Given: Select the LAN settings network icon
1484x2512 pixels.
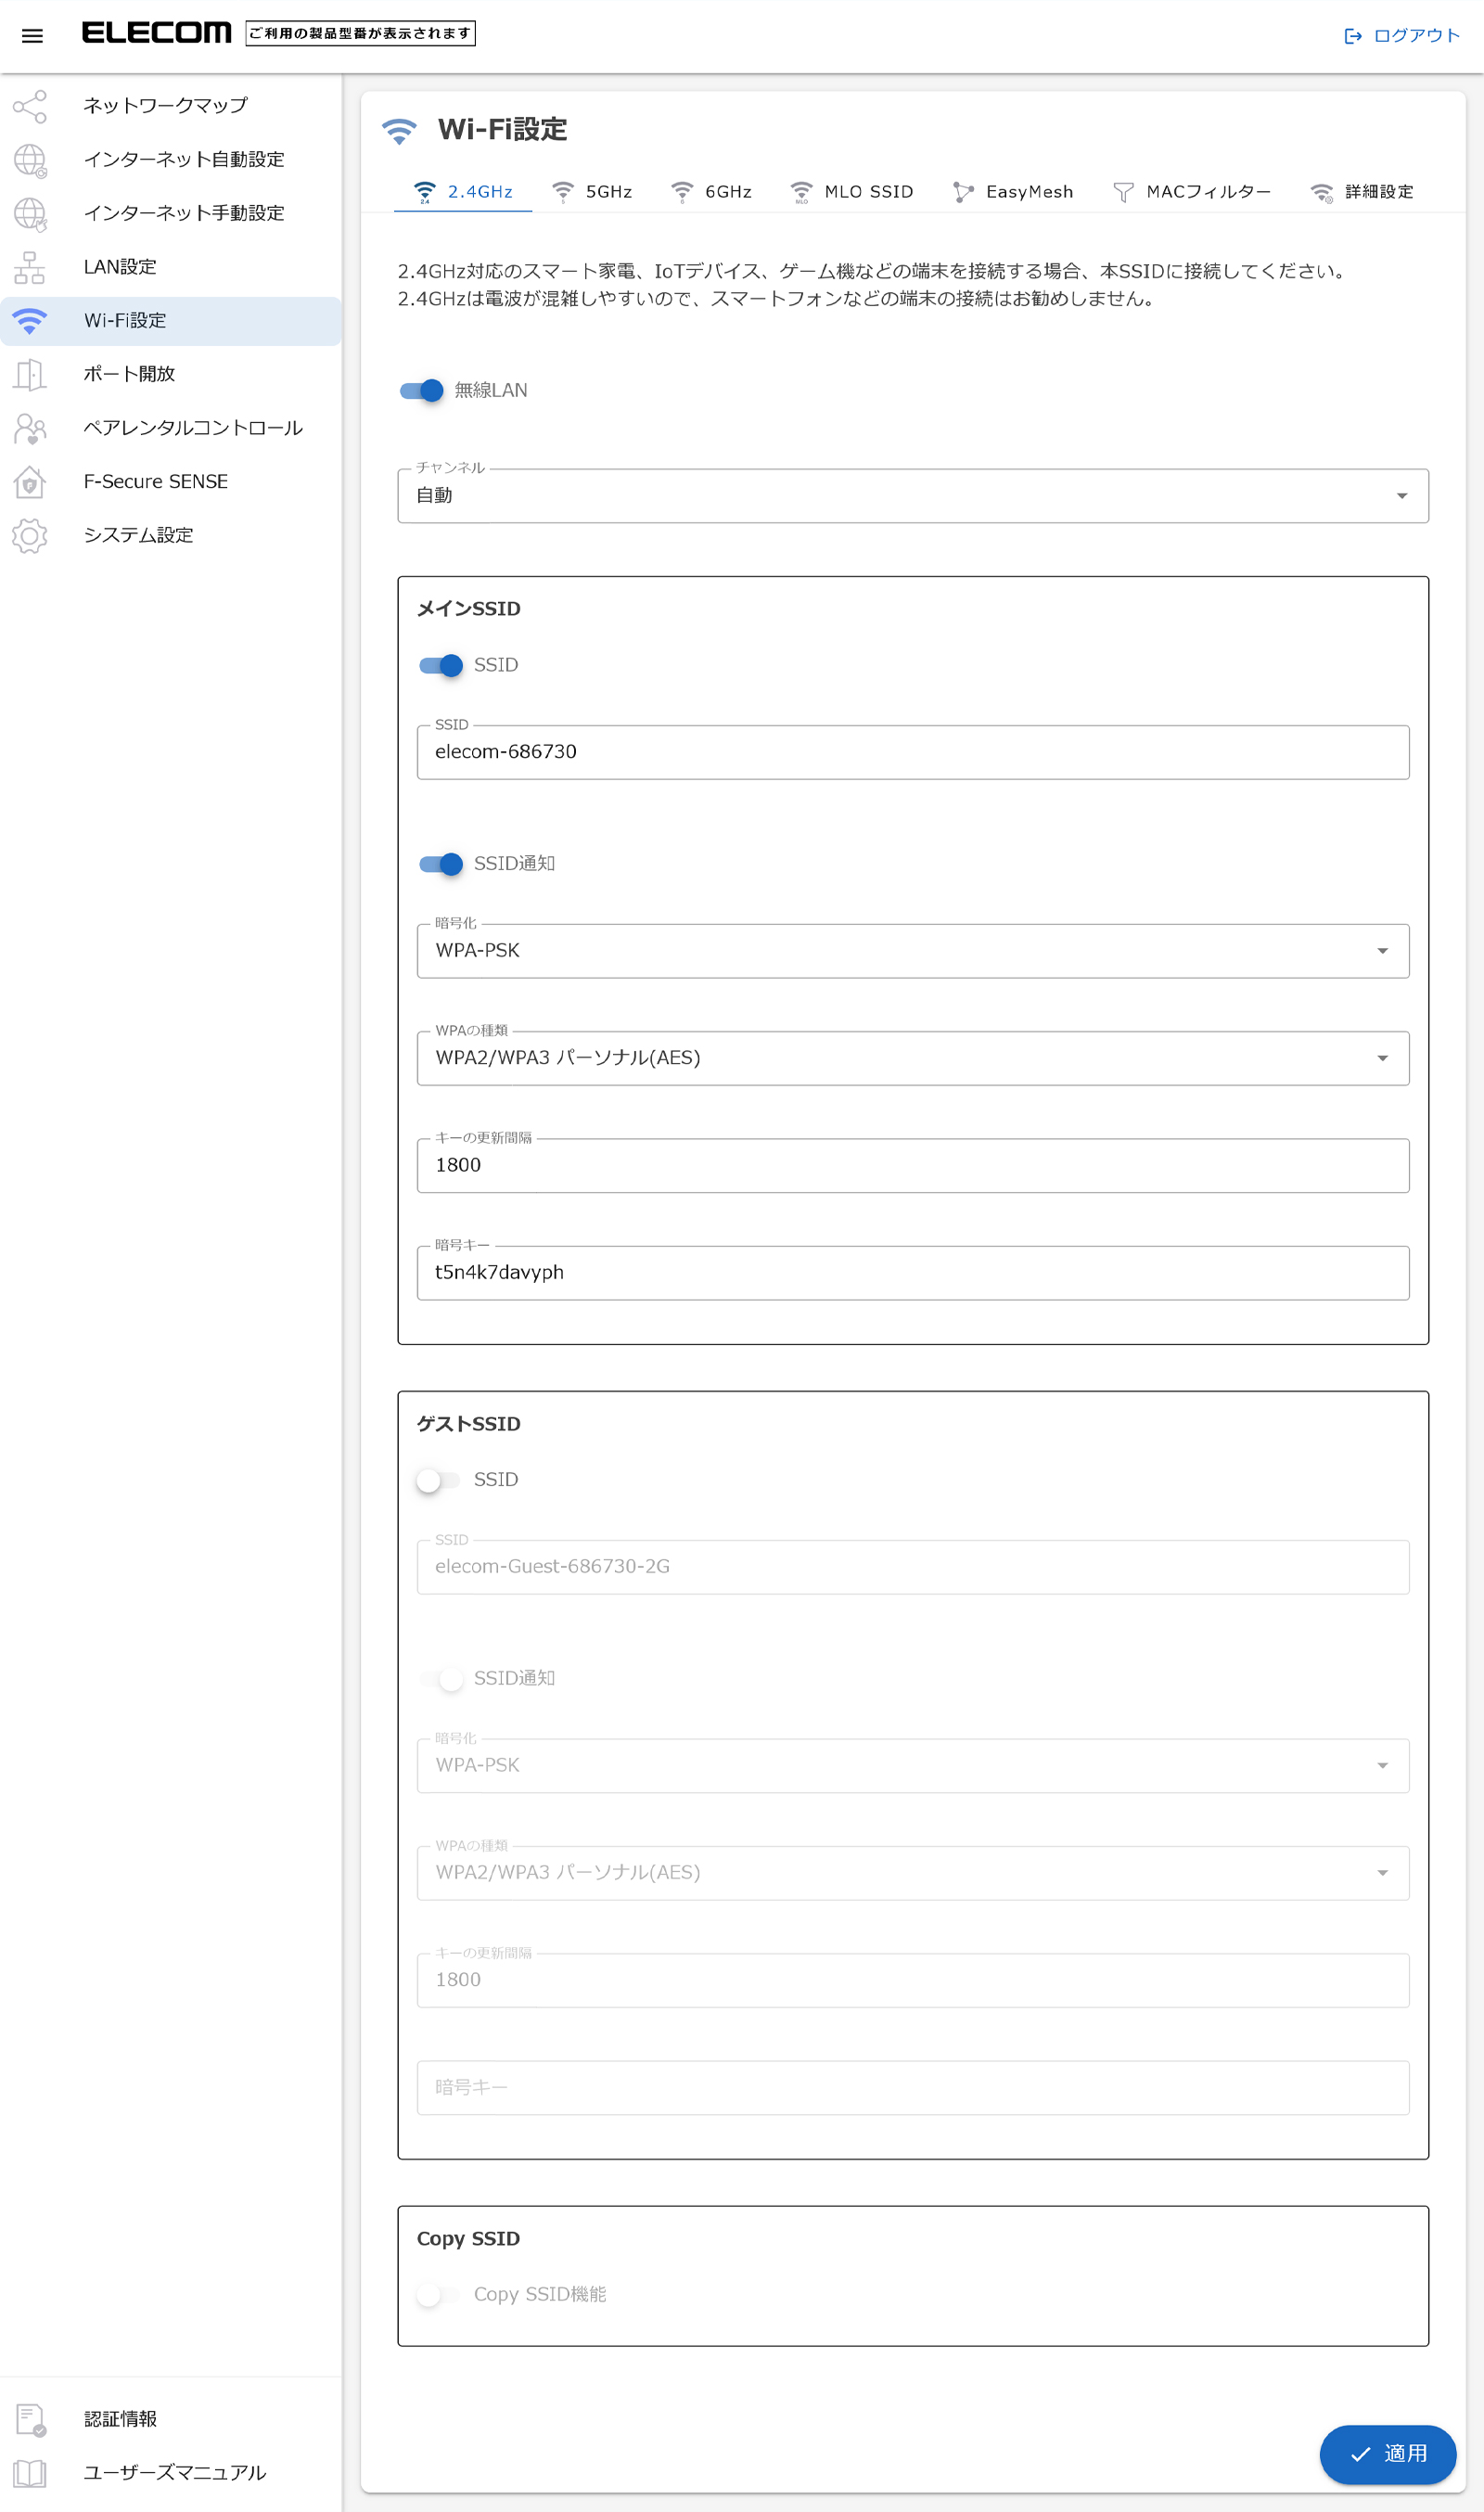Looking at the screenshot, I should point(30,267).
